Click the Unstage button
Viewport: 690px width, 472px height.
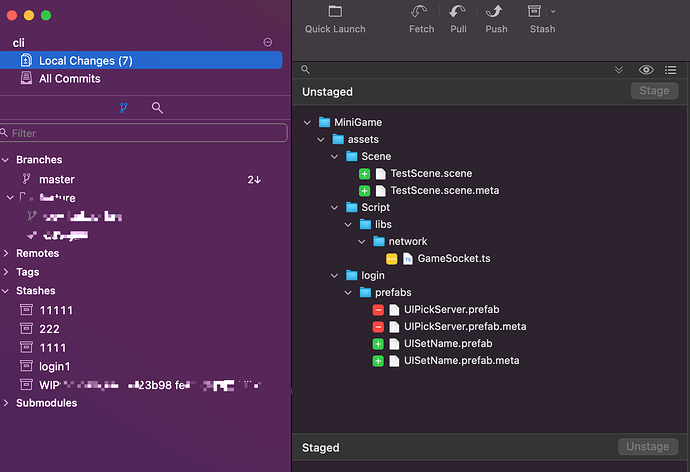click(x=648, y=447)
